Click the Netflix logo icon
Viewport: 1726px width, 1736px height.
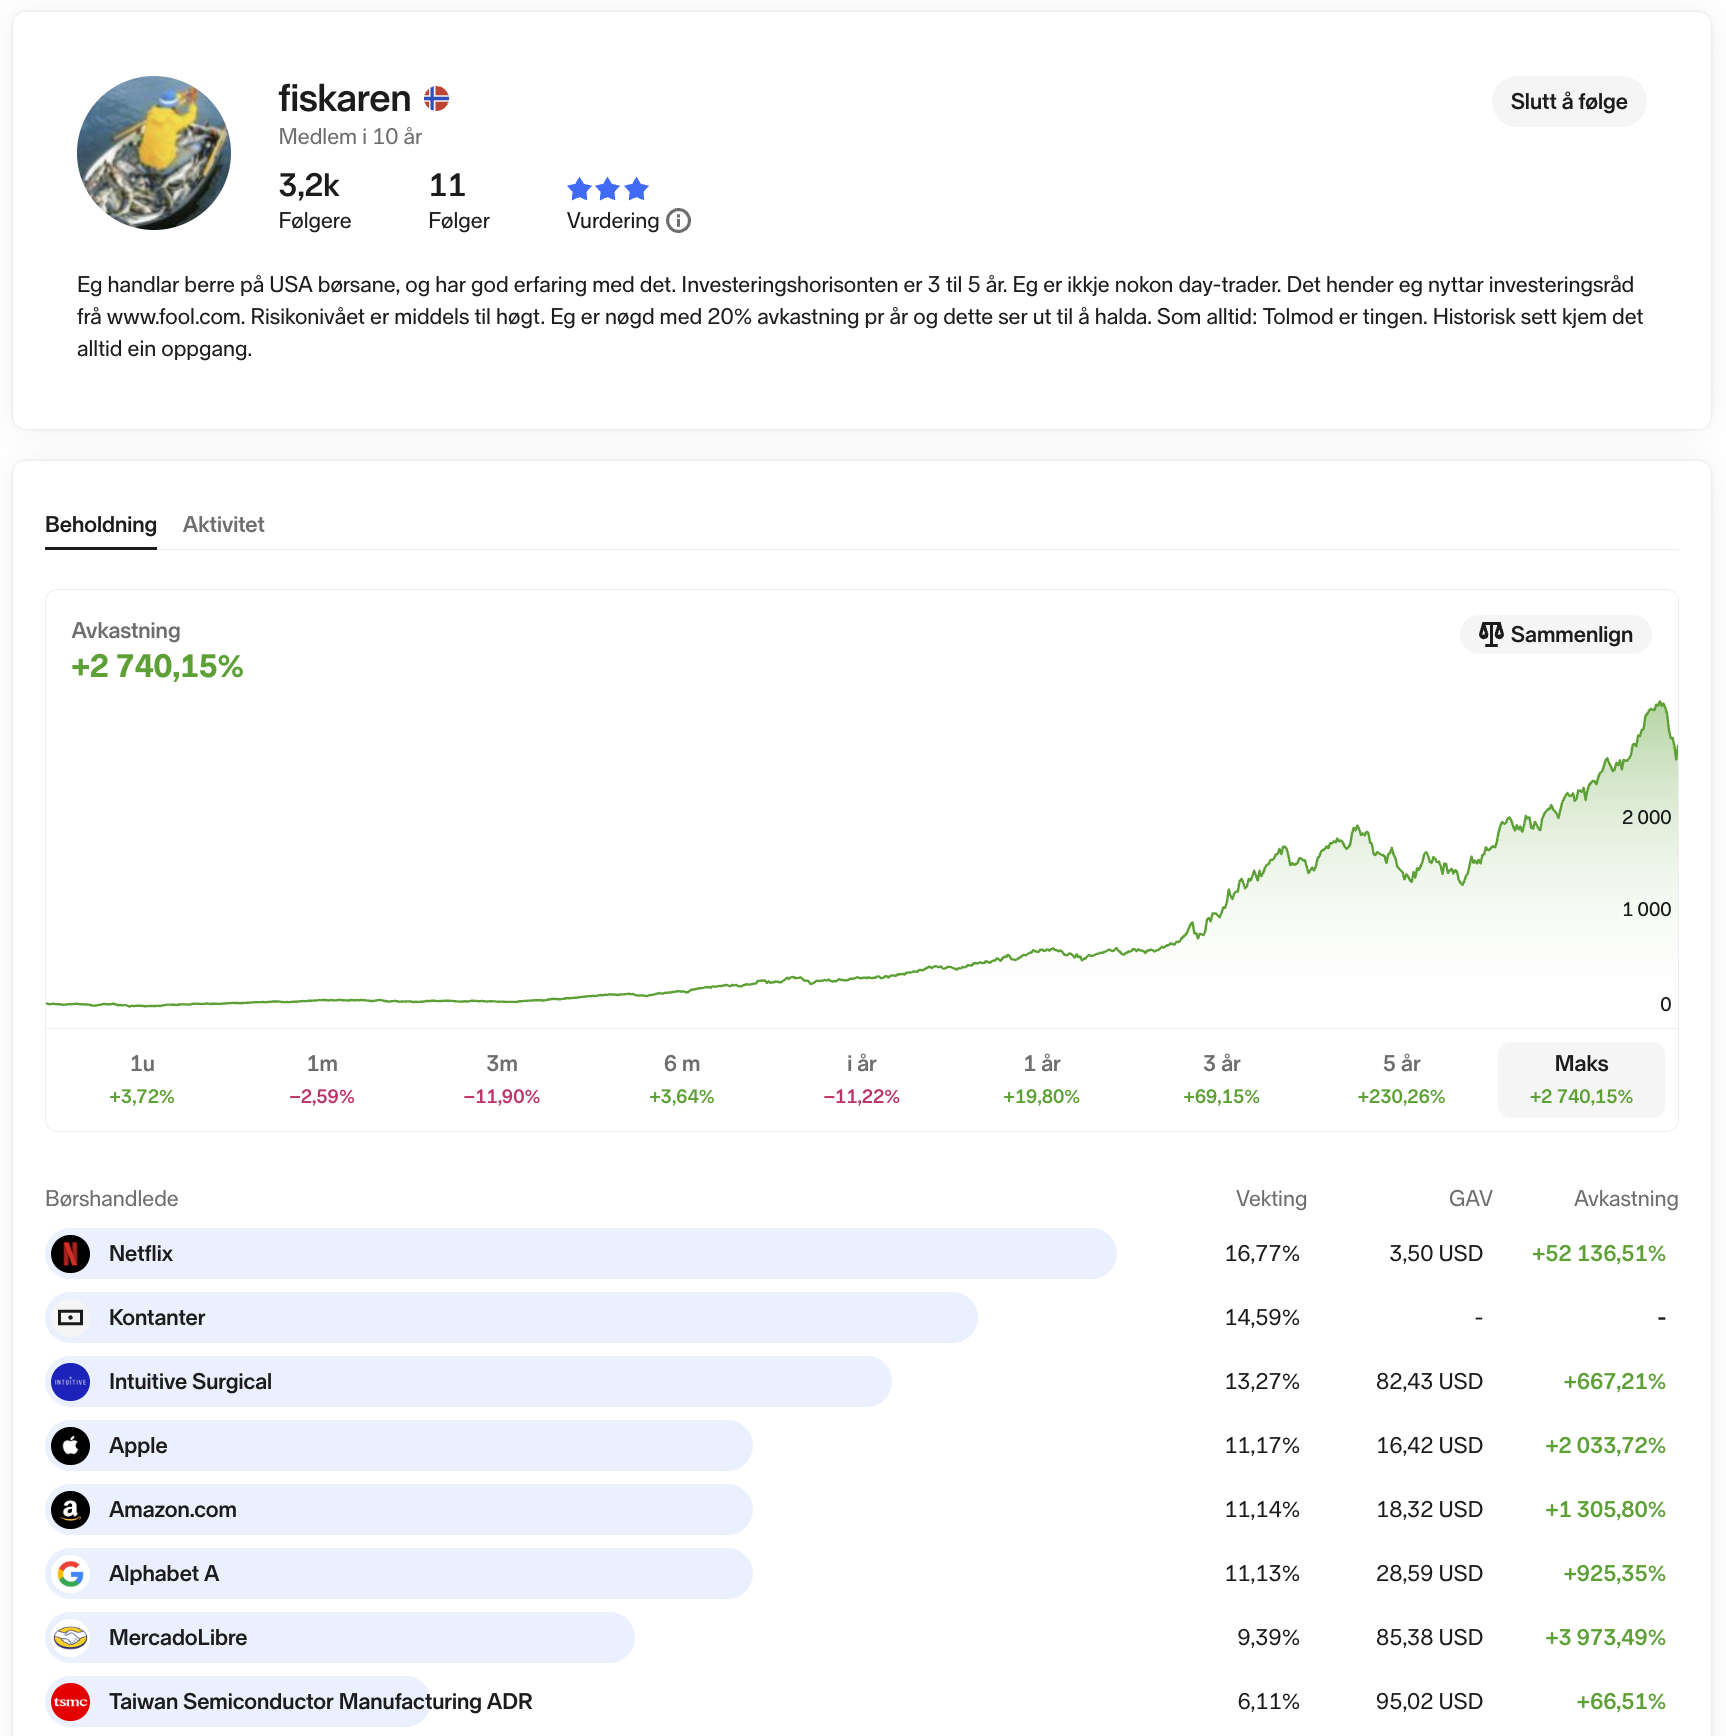coord(71,1253)
